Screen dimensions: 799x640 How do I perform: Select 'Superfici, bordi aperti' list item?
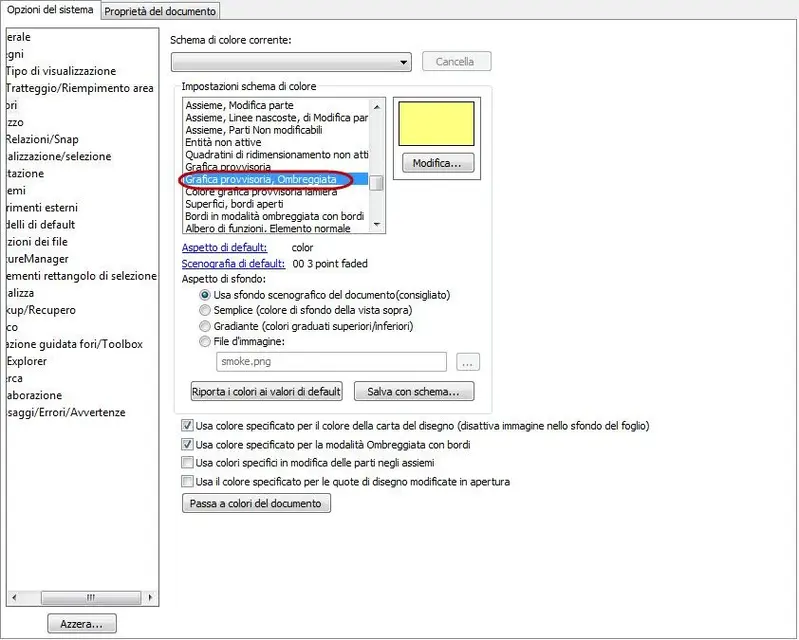(276, 204)
